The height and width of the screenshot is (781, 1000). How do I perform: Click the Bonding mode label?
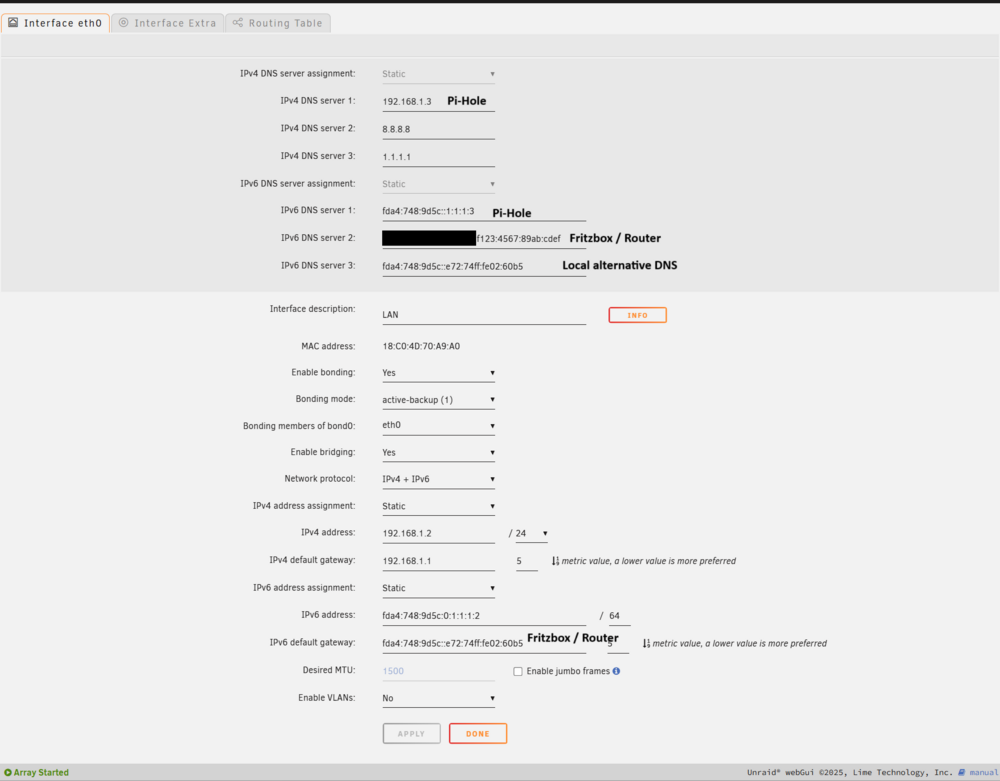tap(325, 399)
